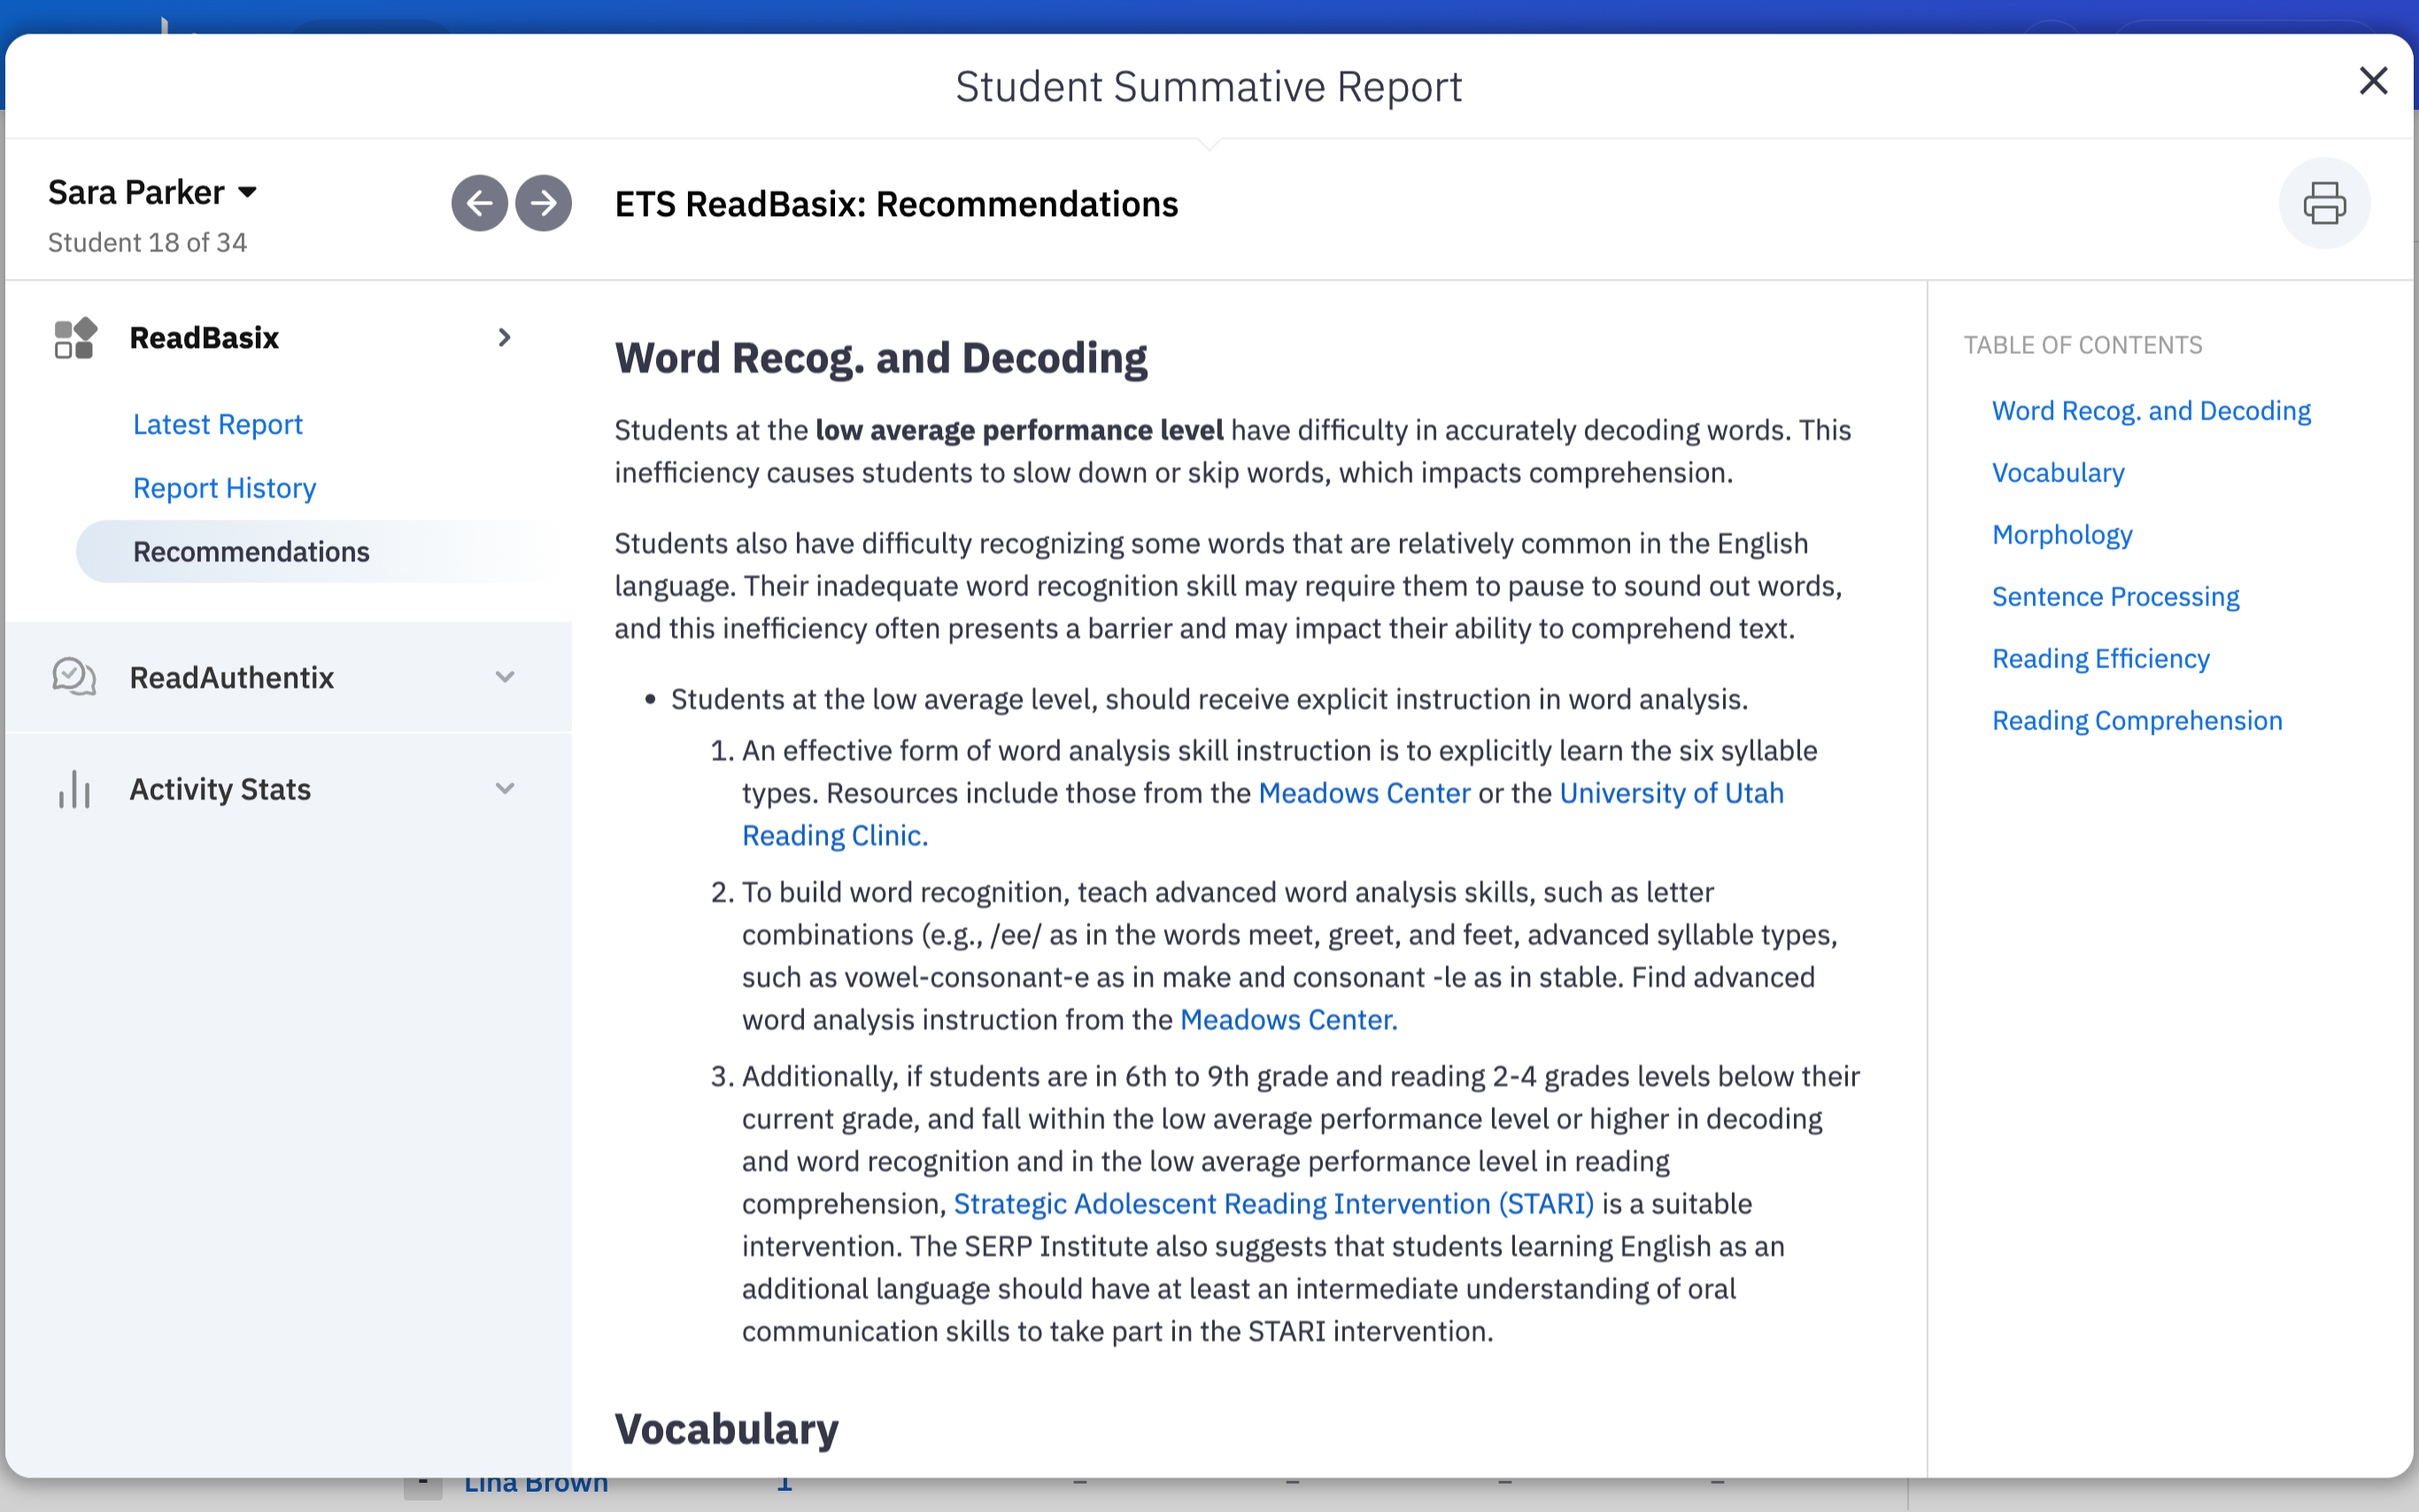Jump to Morphology in table of contents

(x=2062, y=535)
